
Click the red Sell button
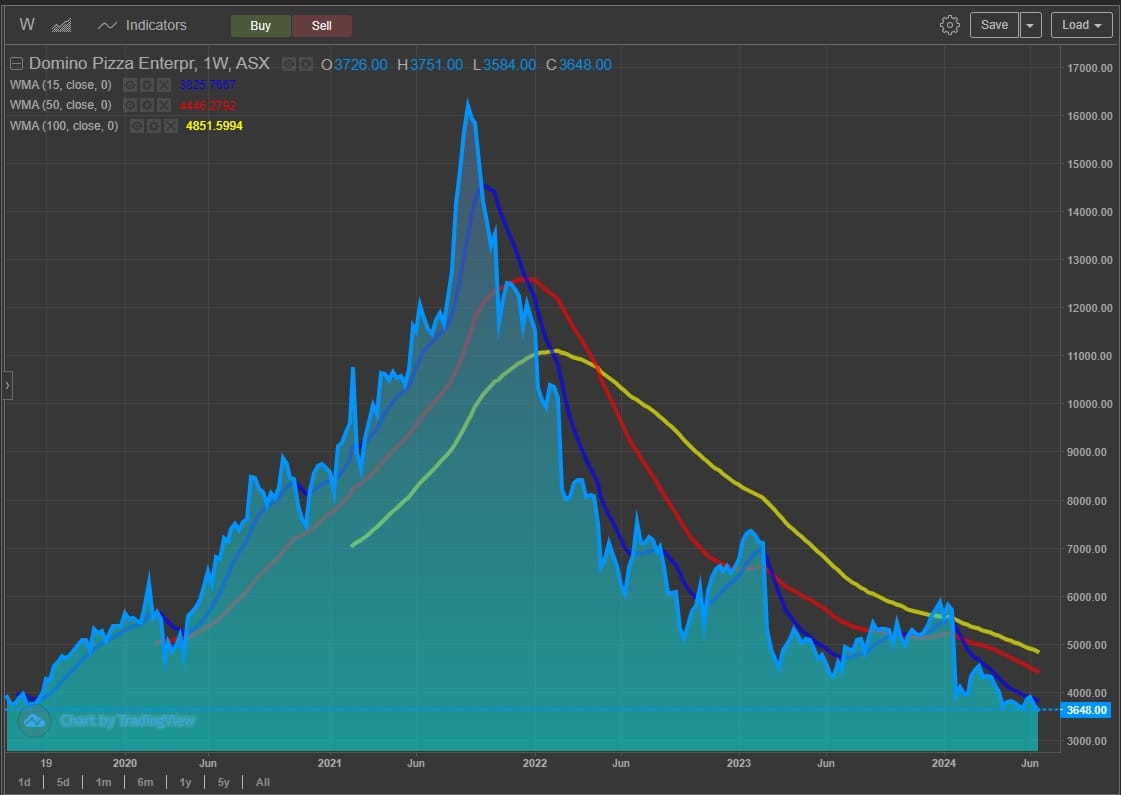point(322,26)
